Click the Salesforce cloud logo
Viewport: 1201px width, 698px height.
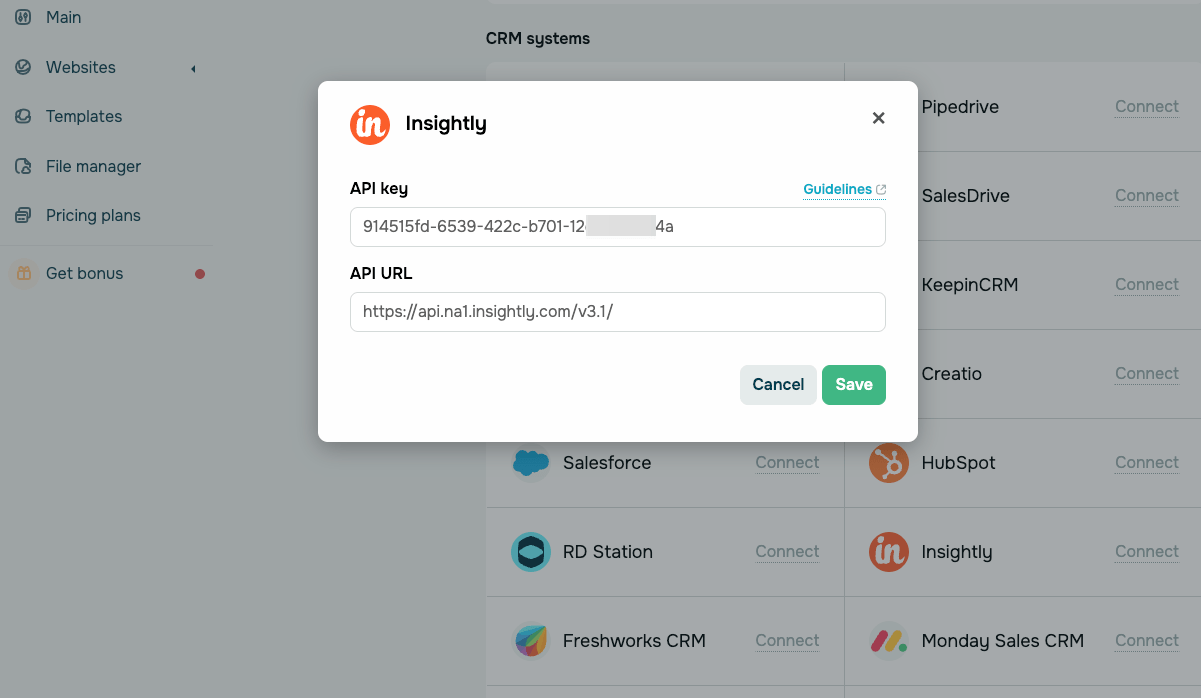click(x=531, y=463)
